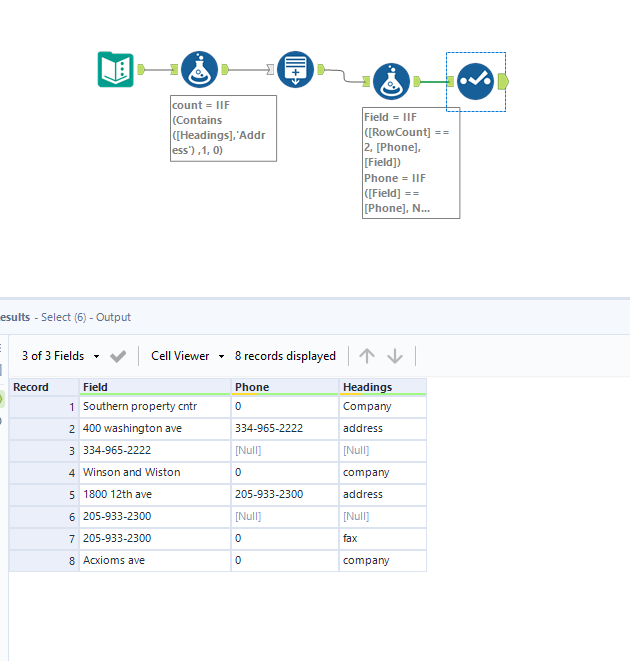Click the Phone column header
630x661 pixels.
pos(285,387)
